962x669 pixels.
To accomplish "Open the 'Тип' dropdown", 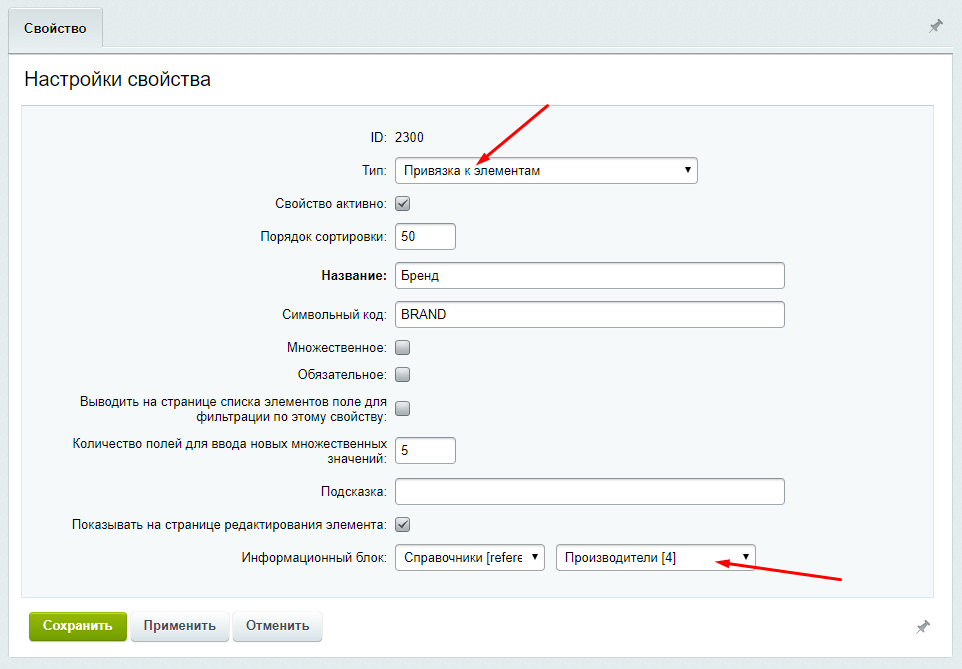I will coord(546,171).
